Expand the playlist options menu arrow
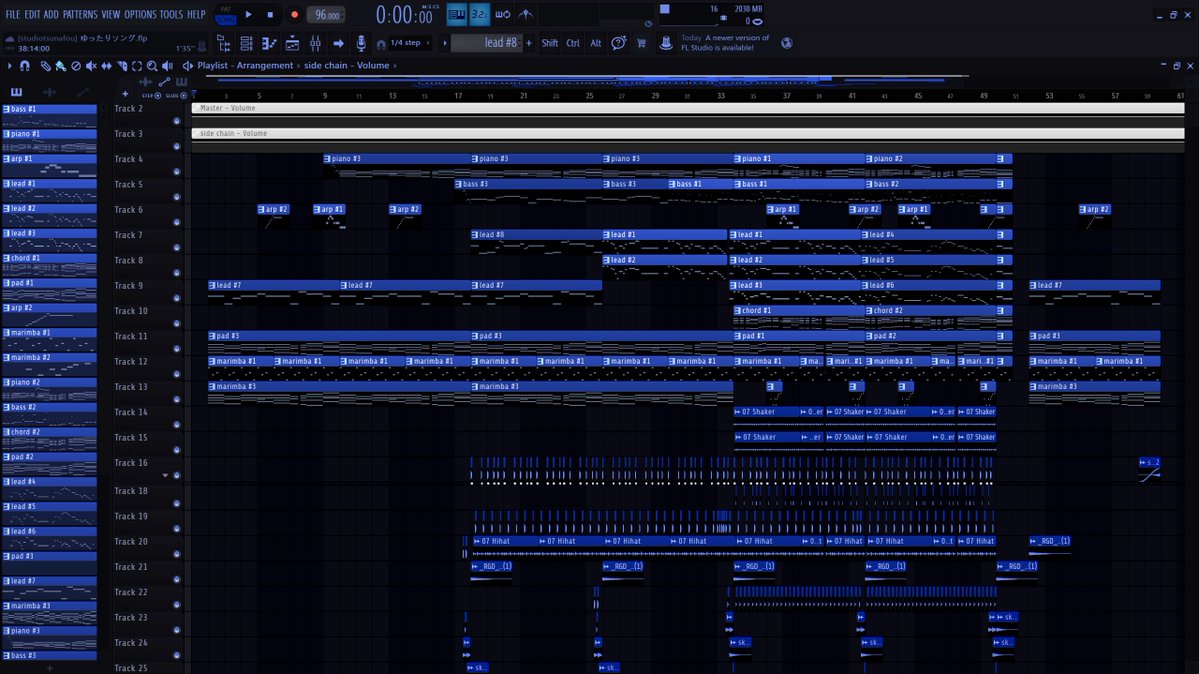1199x674 pixels. tap(9, 66)
